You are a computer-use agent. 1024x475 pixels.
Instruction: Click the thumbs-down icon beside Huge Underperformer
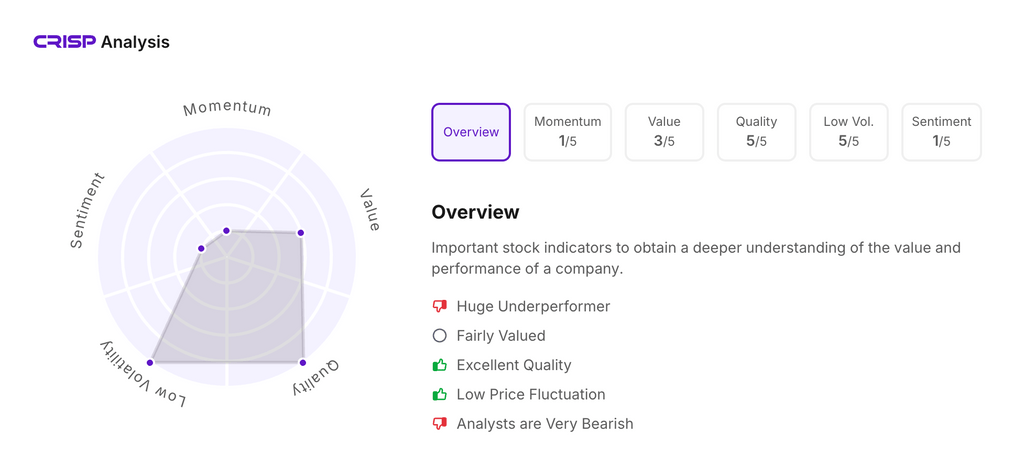pos(439,306)
